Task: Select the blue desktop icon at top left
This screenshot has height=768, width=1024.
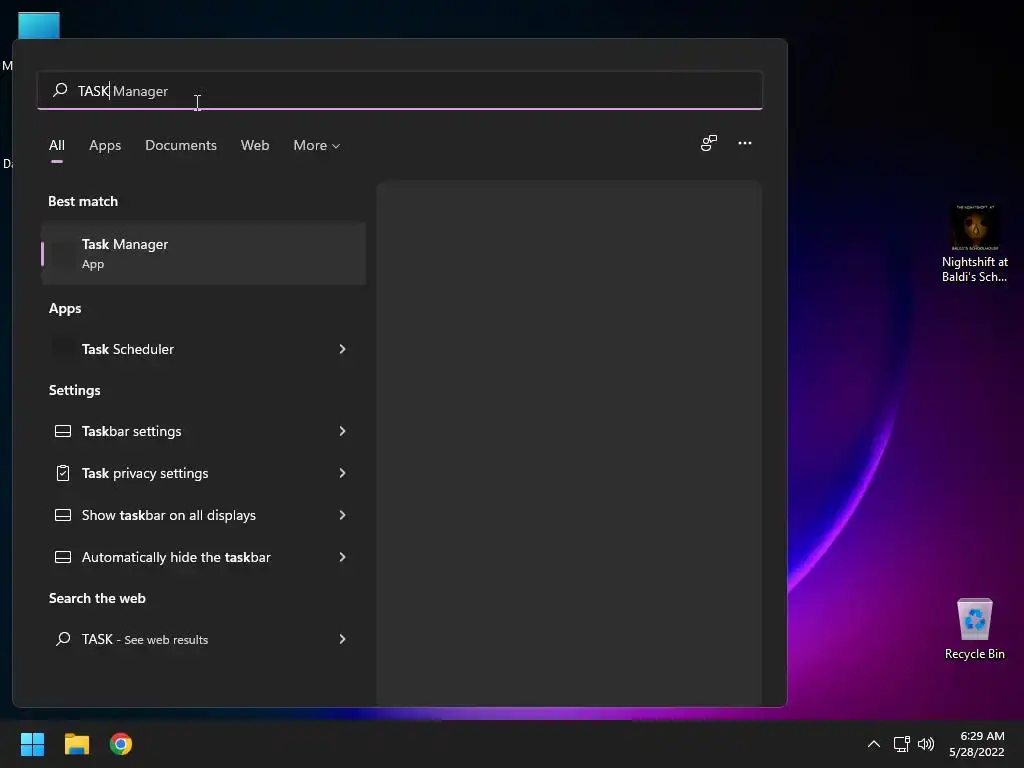Action: (x=39, y=25)
